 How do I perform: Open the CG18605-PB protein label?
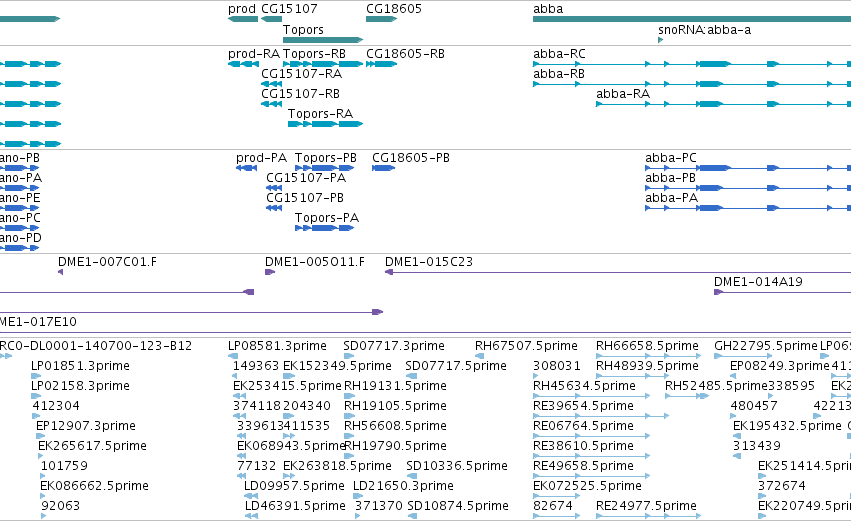411,158
